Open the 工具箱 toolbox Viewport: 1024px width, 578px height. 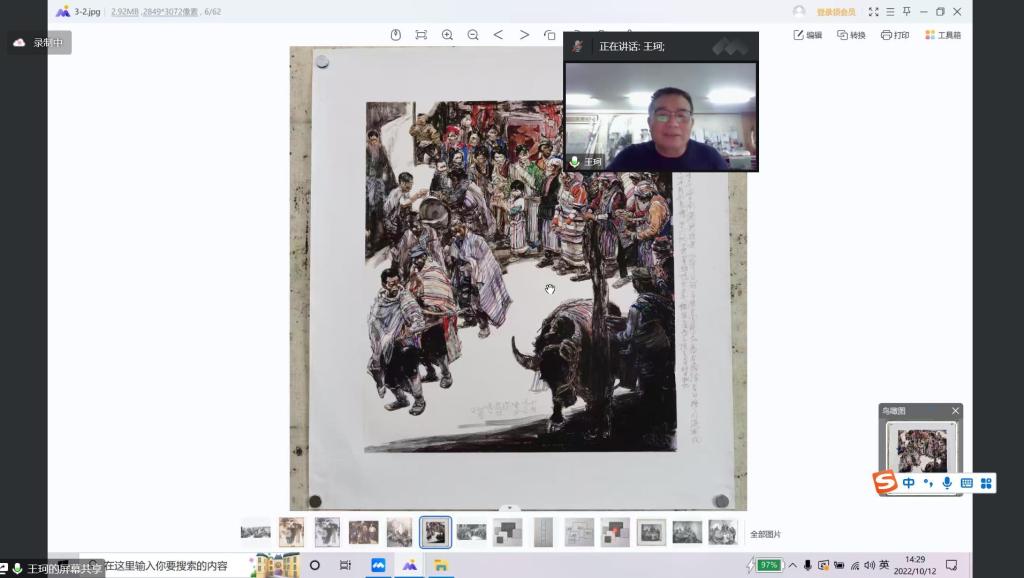click(x=943, y=35)
